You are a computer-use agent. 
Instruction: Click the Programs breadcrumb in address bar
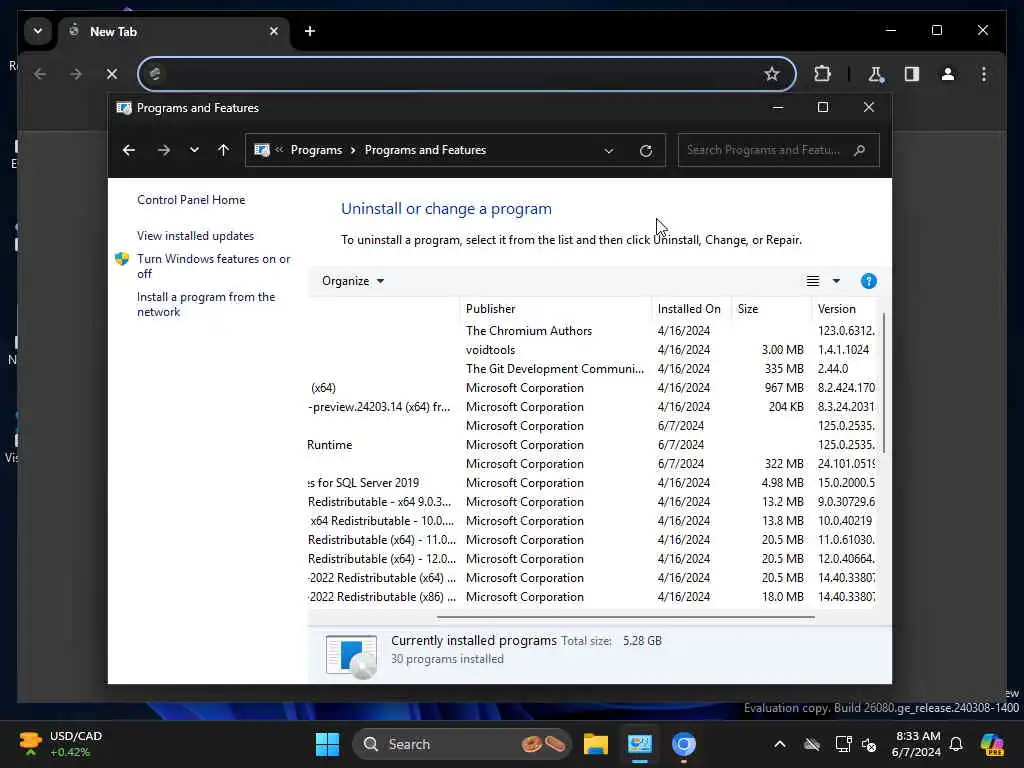[x=316, y=150]
